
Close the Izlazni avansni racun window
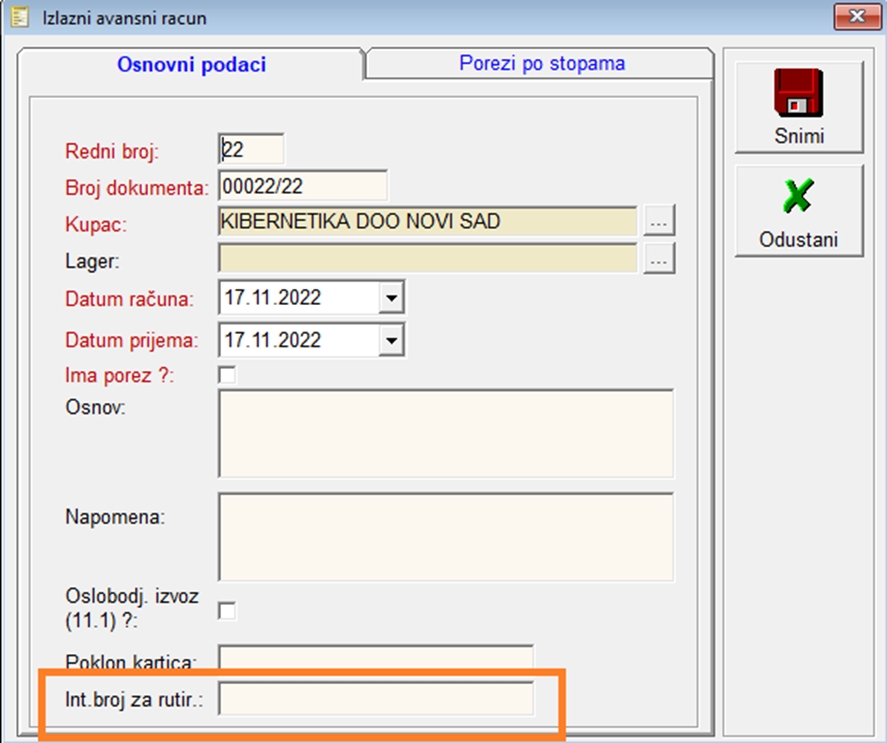pyautogui.click(x=856, y=17)
